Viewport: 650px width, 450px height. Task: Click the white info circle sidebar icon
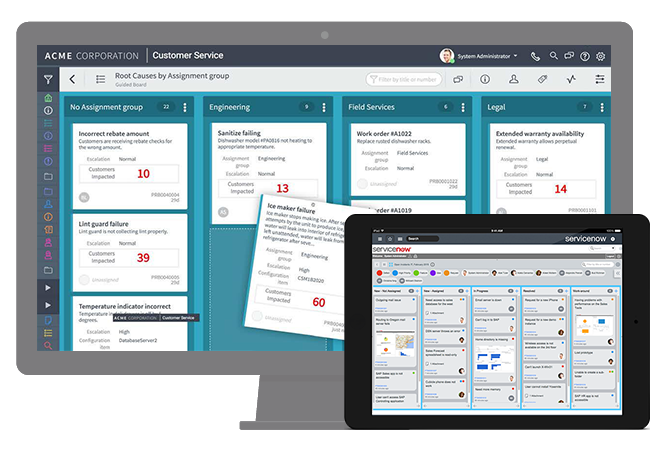48,111
